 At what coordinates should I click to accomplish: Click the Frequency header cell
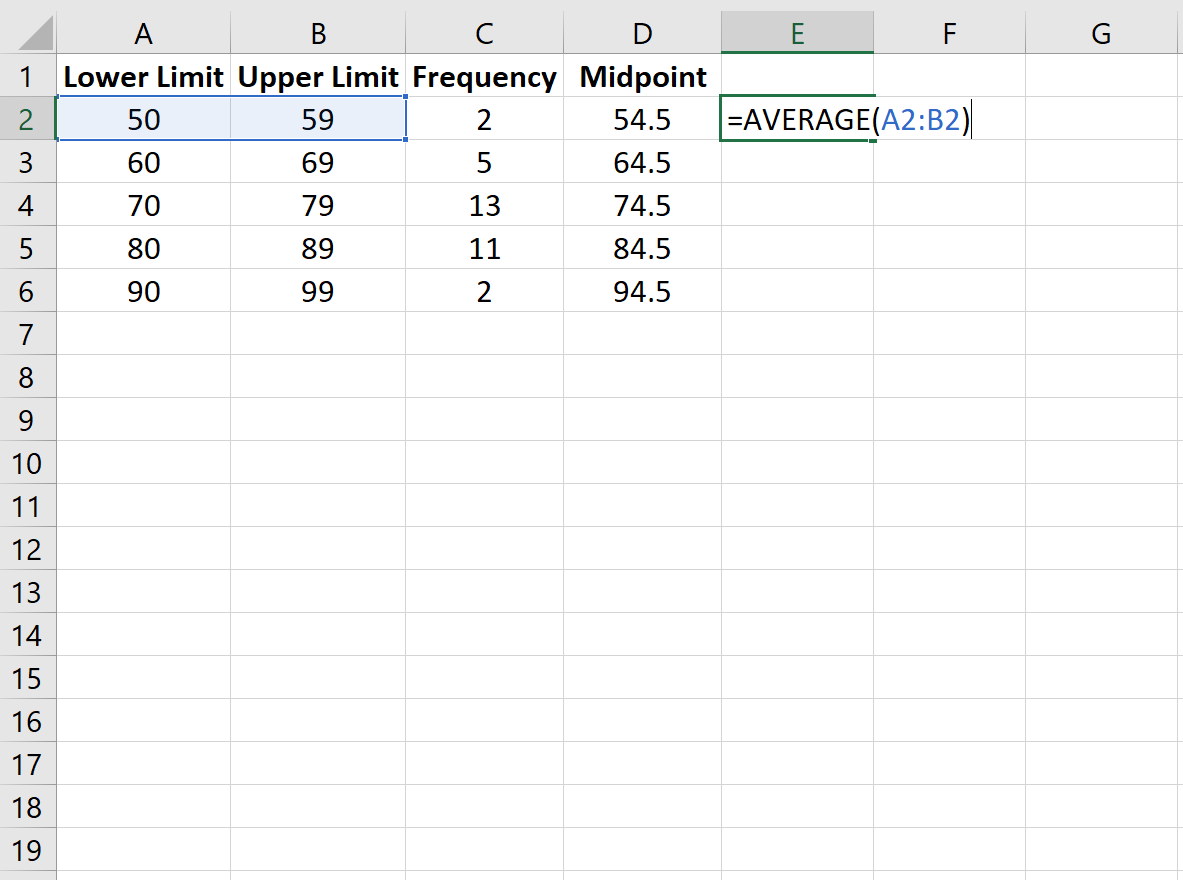pos(484,76)
